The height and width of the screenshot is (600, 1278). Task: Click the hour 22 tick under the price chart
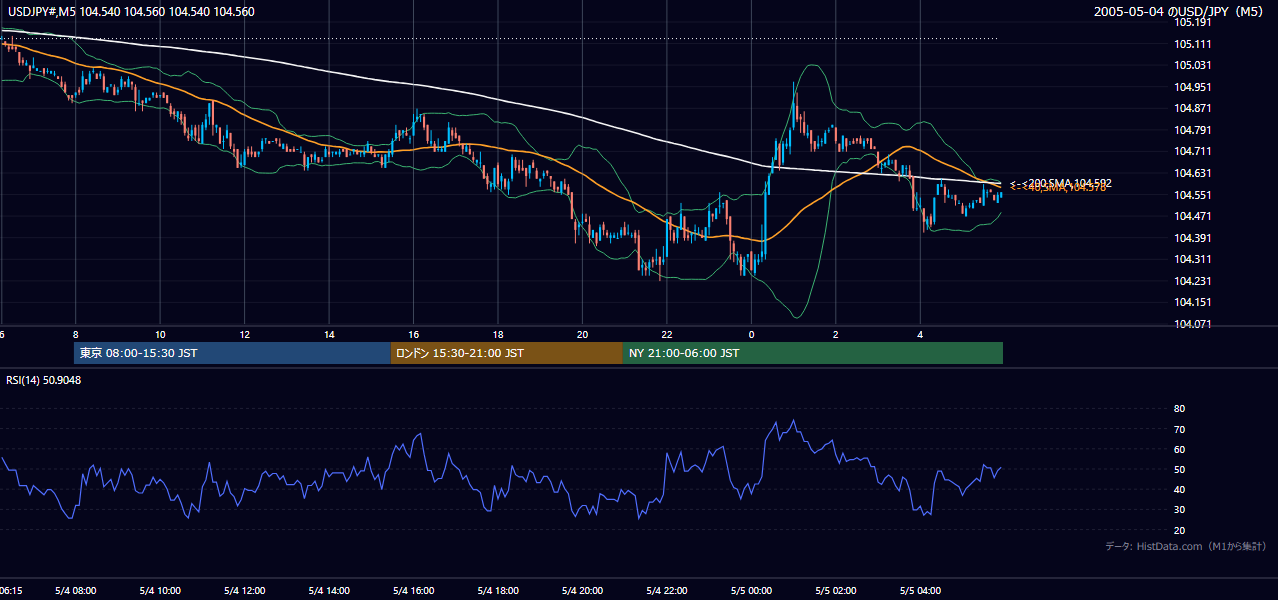click(667, 334)
